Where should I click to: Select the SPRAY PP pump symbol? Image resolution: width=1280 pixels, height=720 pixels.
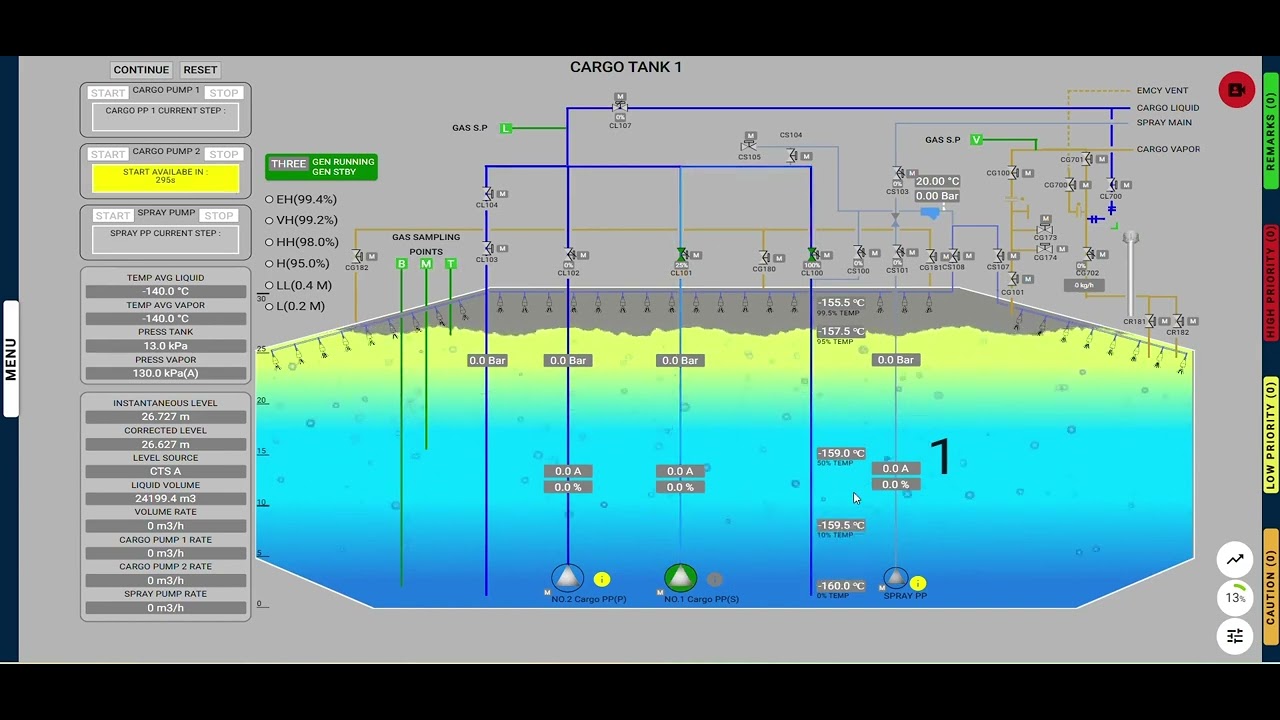(896, 578)
